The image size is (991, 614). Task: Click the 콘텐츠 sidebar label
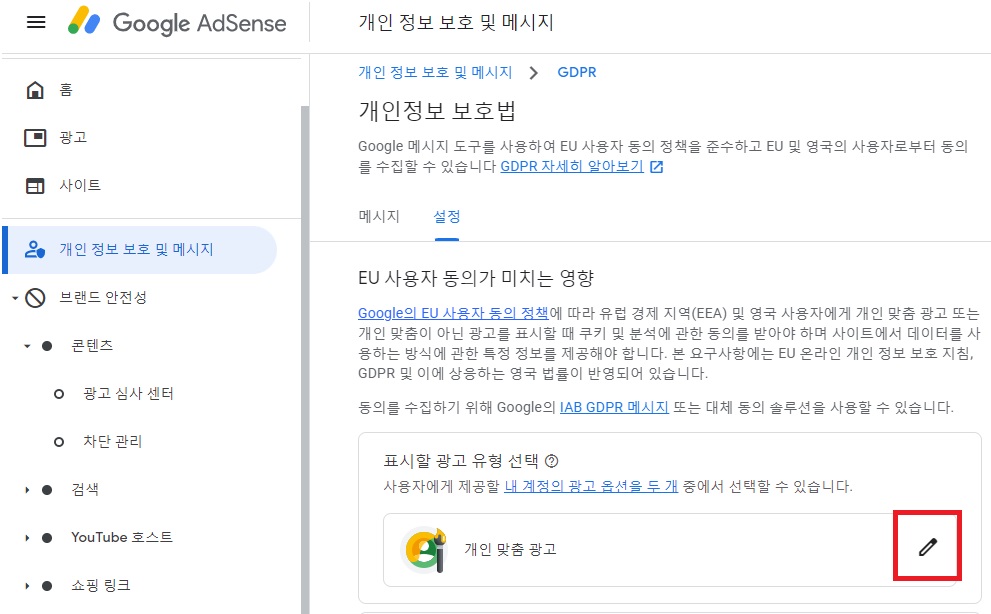[x=92, y=345]
